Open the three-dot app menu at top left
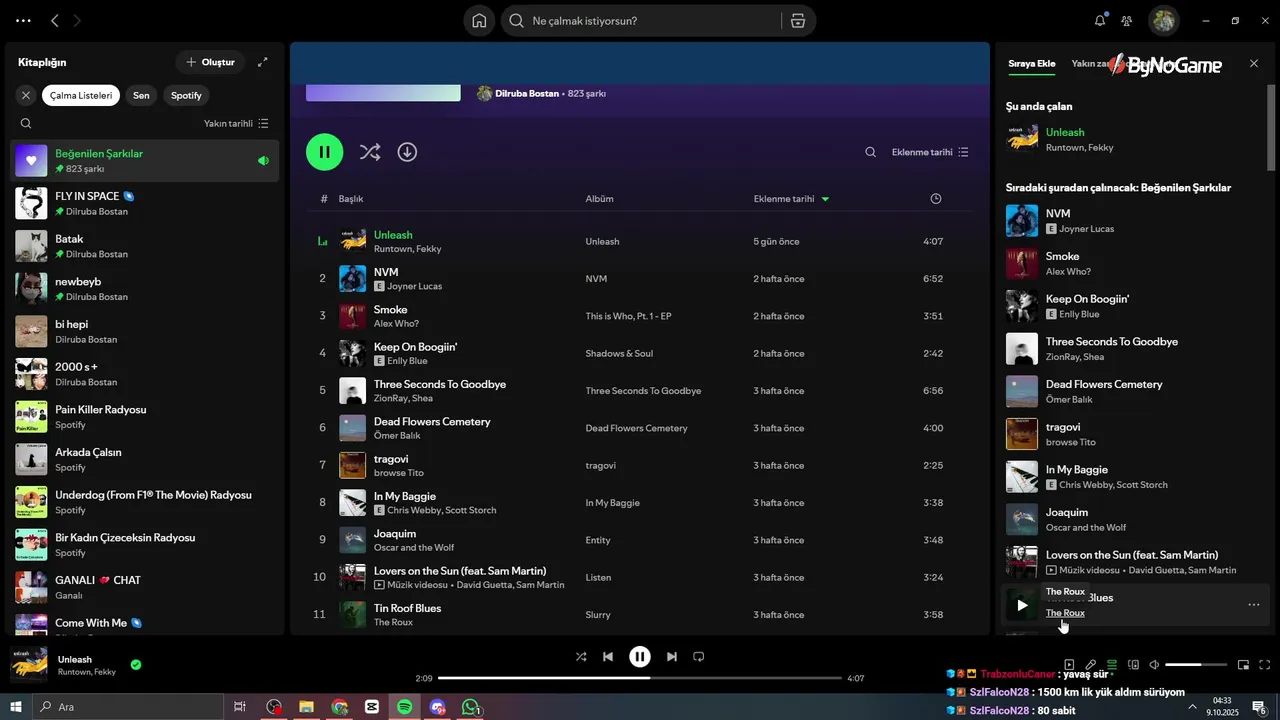The image size is (1280, 720). (24, 20)
